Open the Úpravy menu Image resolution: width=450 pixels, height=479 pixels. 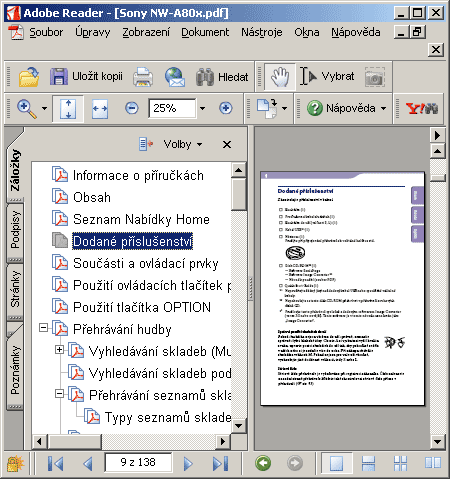(x=93, y=32)
